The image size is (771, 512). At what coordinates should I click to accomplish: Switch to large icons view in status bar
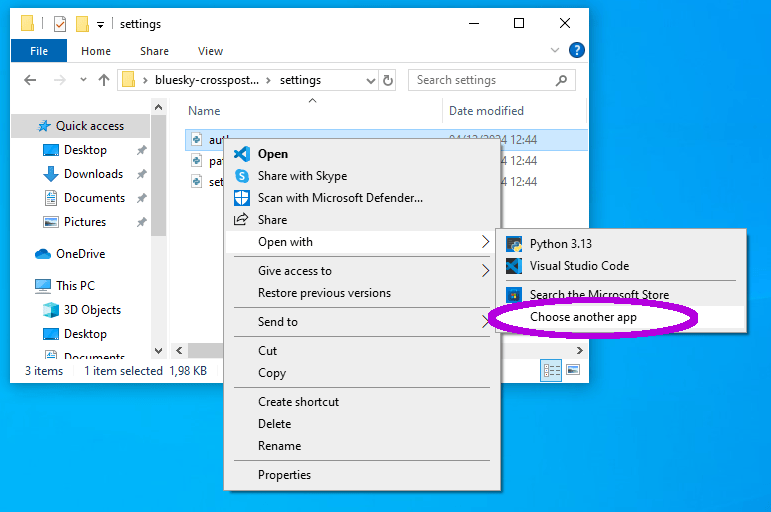[x=573, y=370]
